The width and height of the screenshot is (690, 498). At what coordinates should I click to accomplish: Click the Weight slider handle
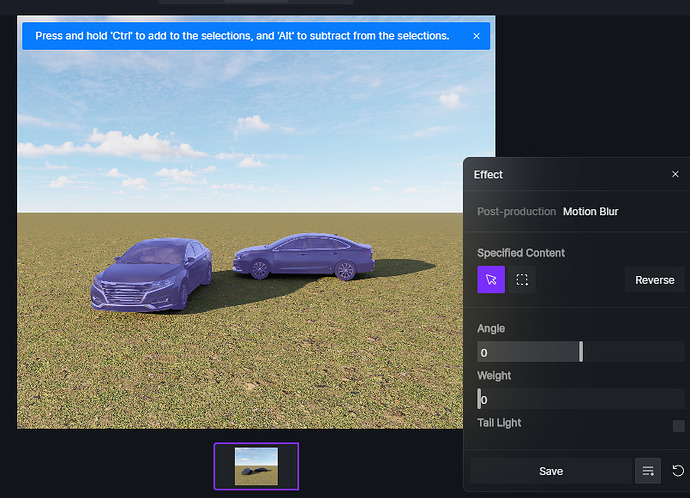[479, 399]
